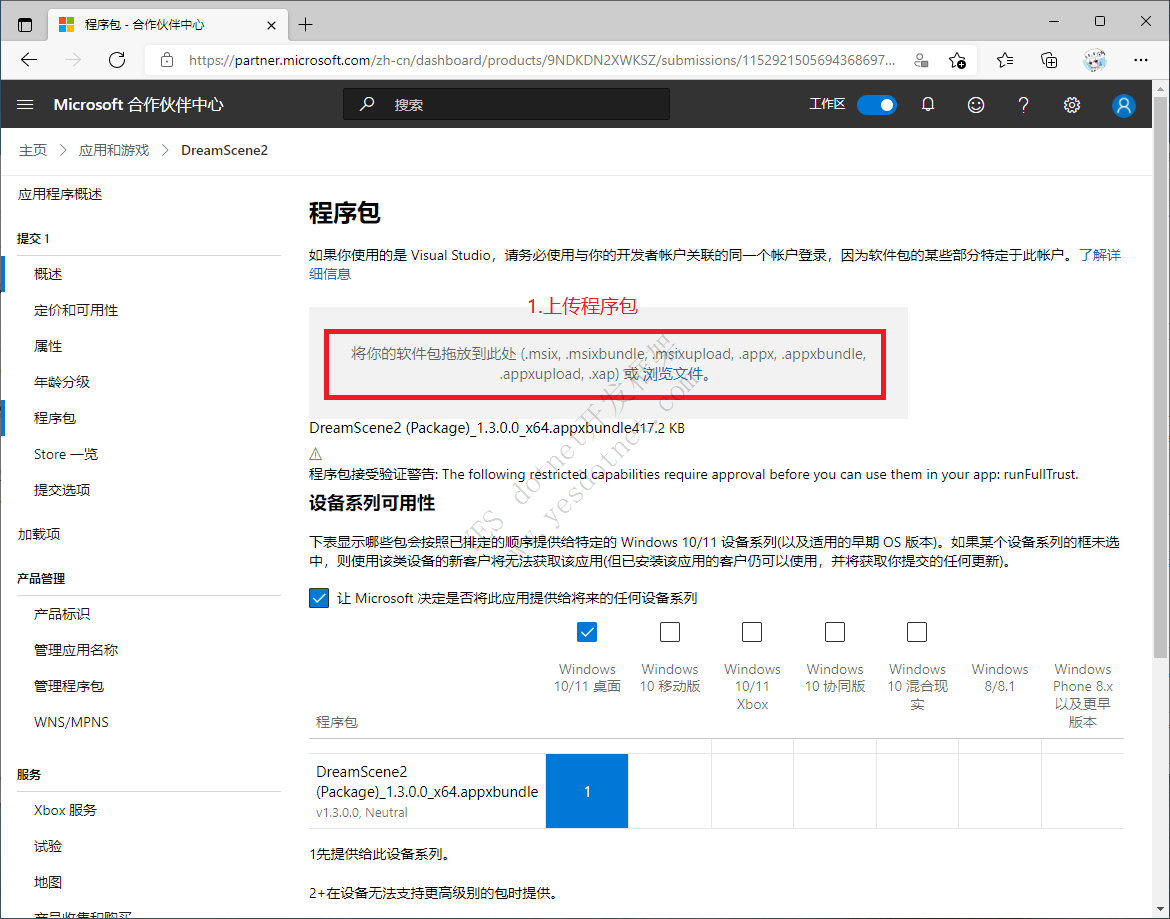Click the 了解详细信息 link
The height and width of the screenshot is (919, 1170).
(x=1100, y=255)
